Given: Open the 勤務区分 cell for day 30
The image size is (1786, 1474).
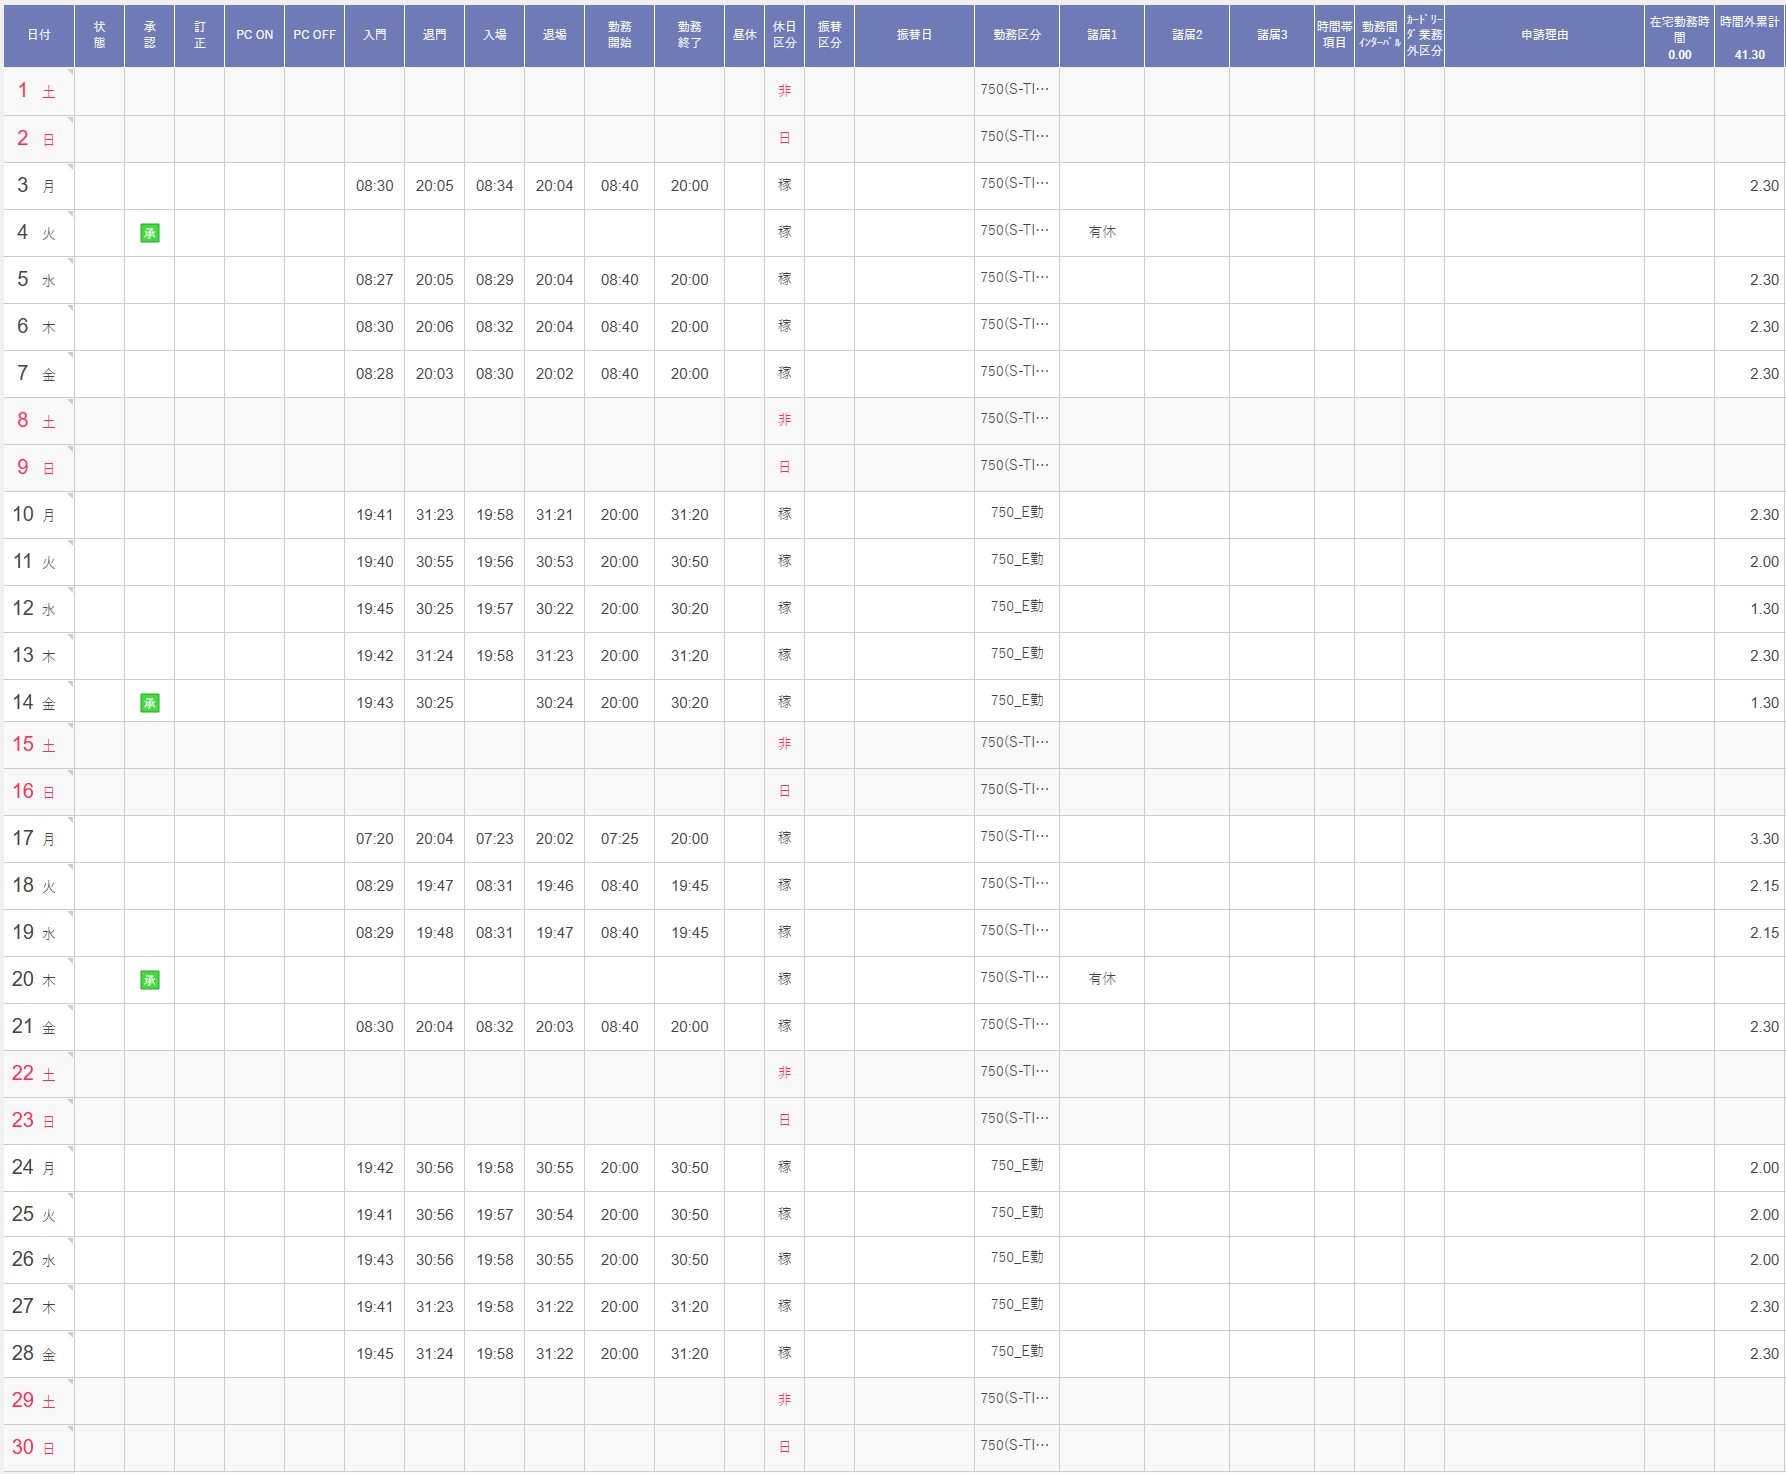Looking at the screenshot, I should point(1016,1446).
